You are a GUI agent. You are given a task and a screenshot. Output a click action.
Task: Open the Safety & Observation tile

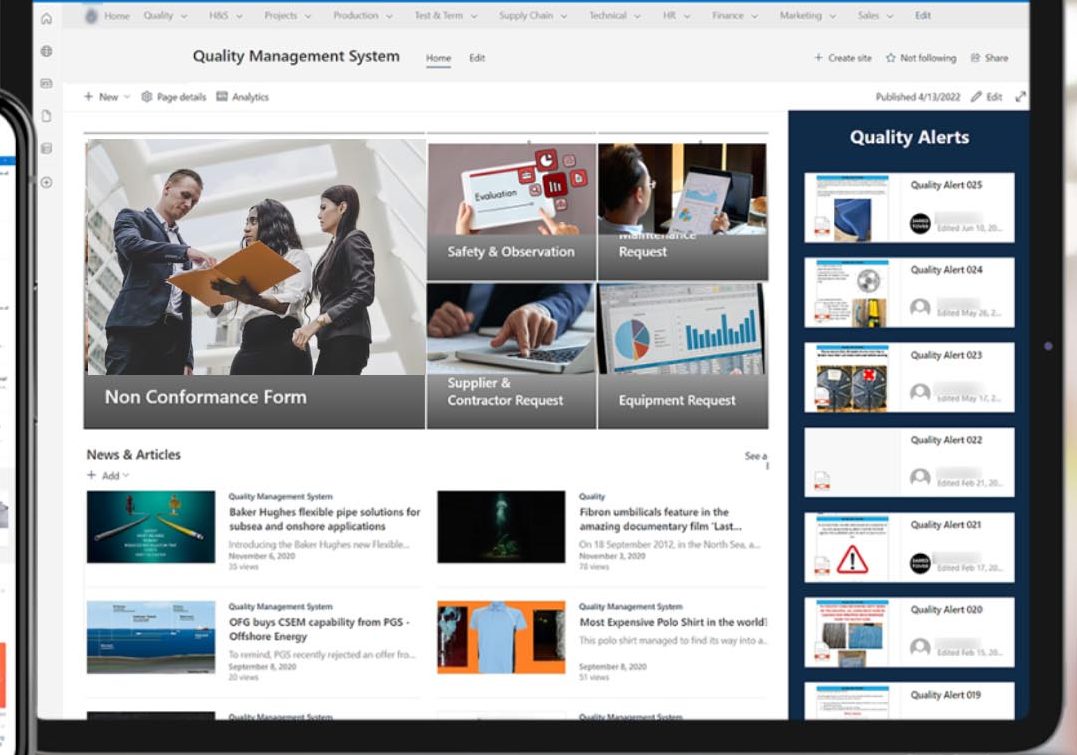click(x=511, y=212)
